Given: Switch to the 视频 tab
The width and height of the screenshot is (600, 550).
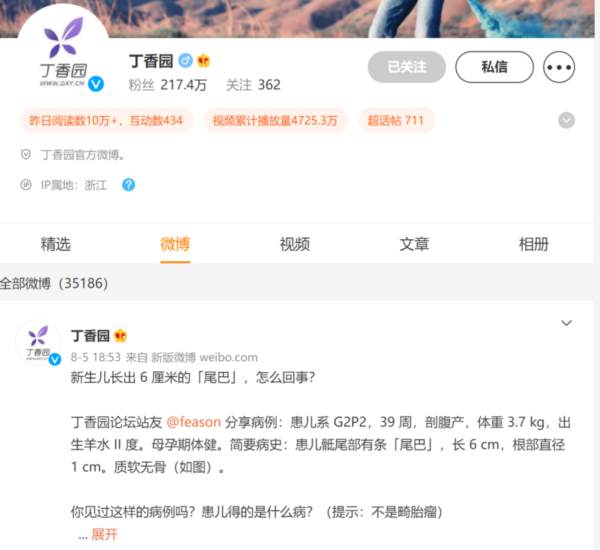Looking at the screenshot, I should pos(295,244).
